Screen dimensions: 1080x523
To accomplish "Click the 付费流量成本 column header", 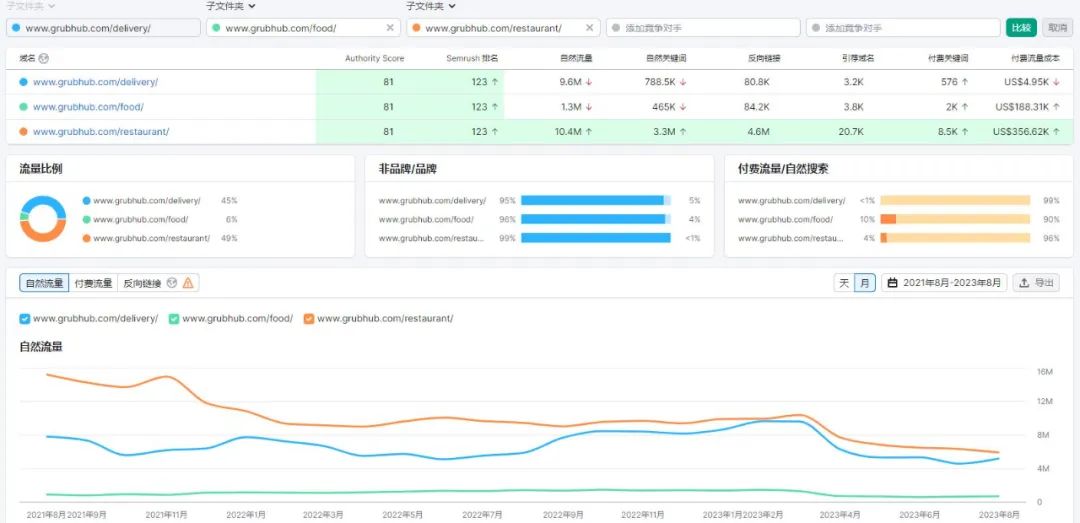I will pyautogui.click(x=1035, y=59).
